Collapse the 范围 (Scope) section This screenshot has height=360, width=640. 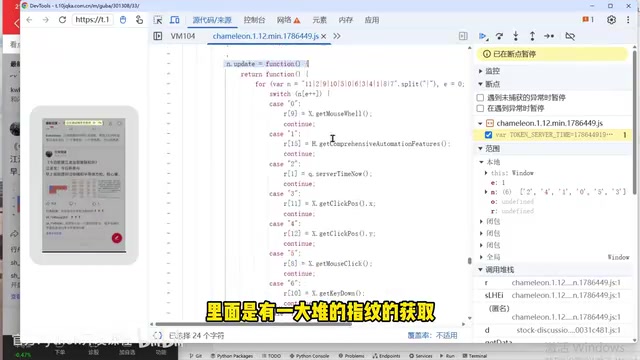(480, 149)
